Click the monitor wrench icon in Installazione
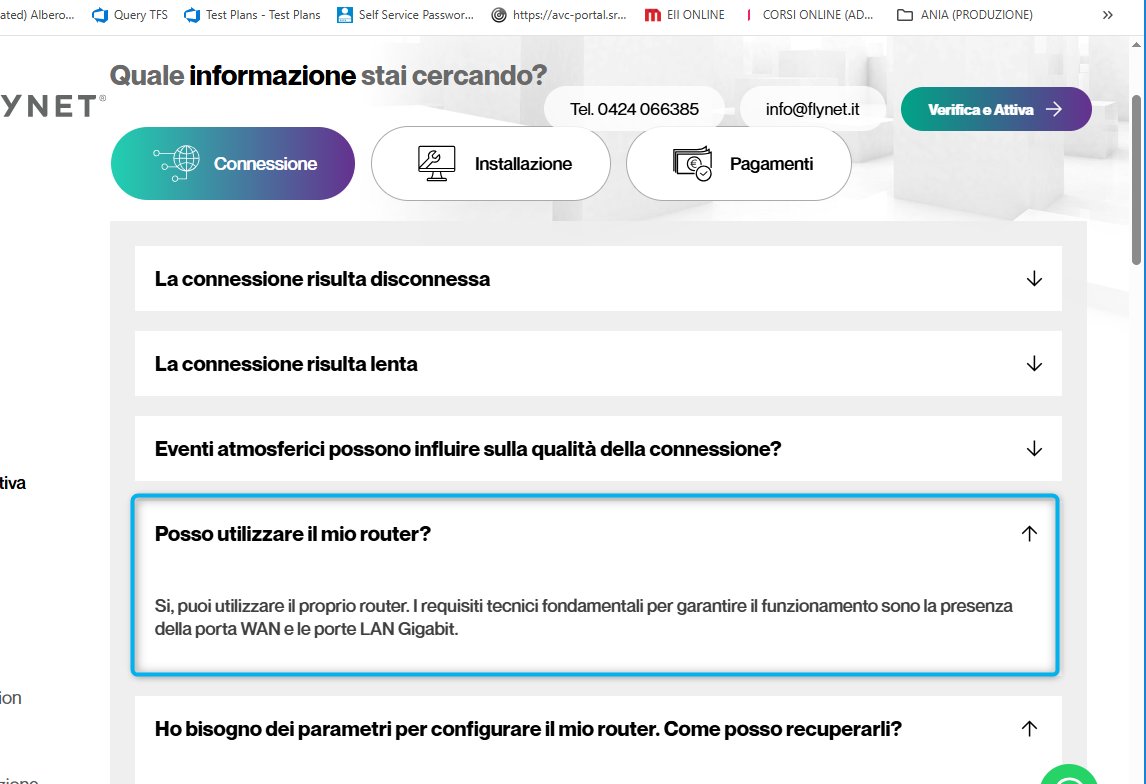 (x=436, y=164)
